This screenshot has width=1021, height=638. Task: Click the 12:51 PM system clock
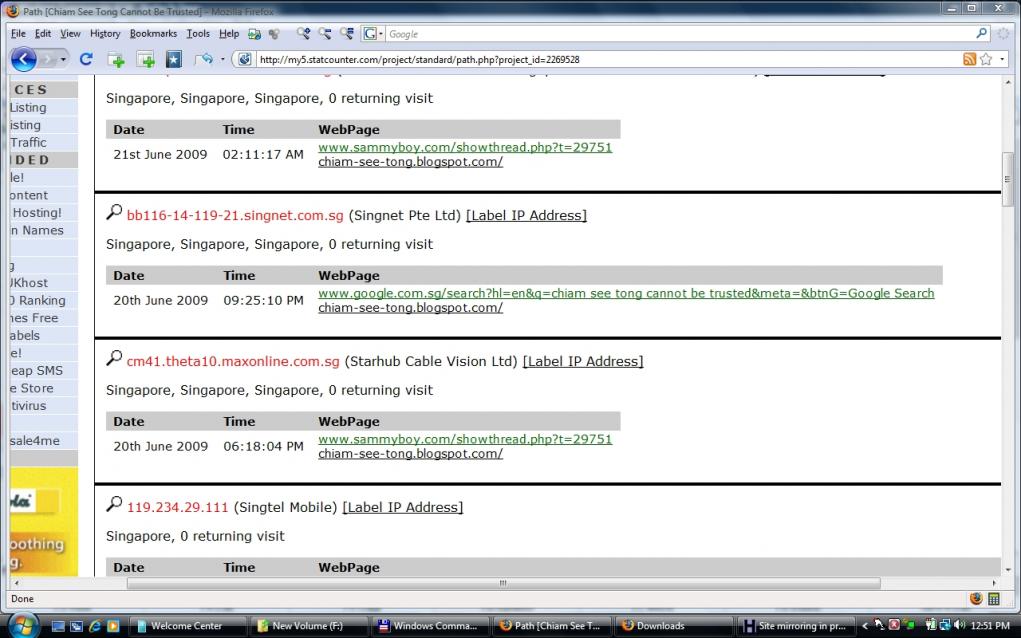click(x=990, y=626)
